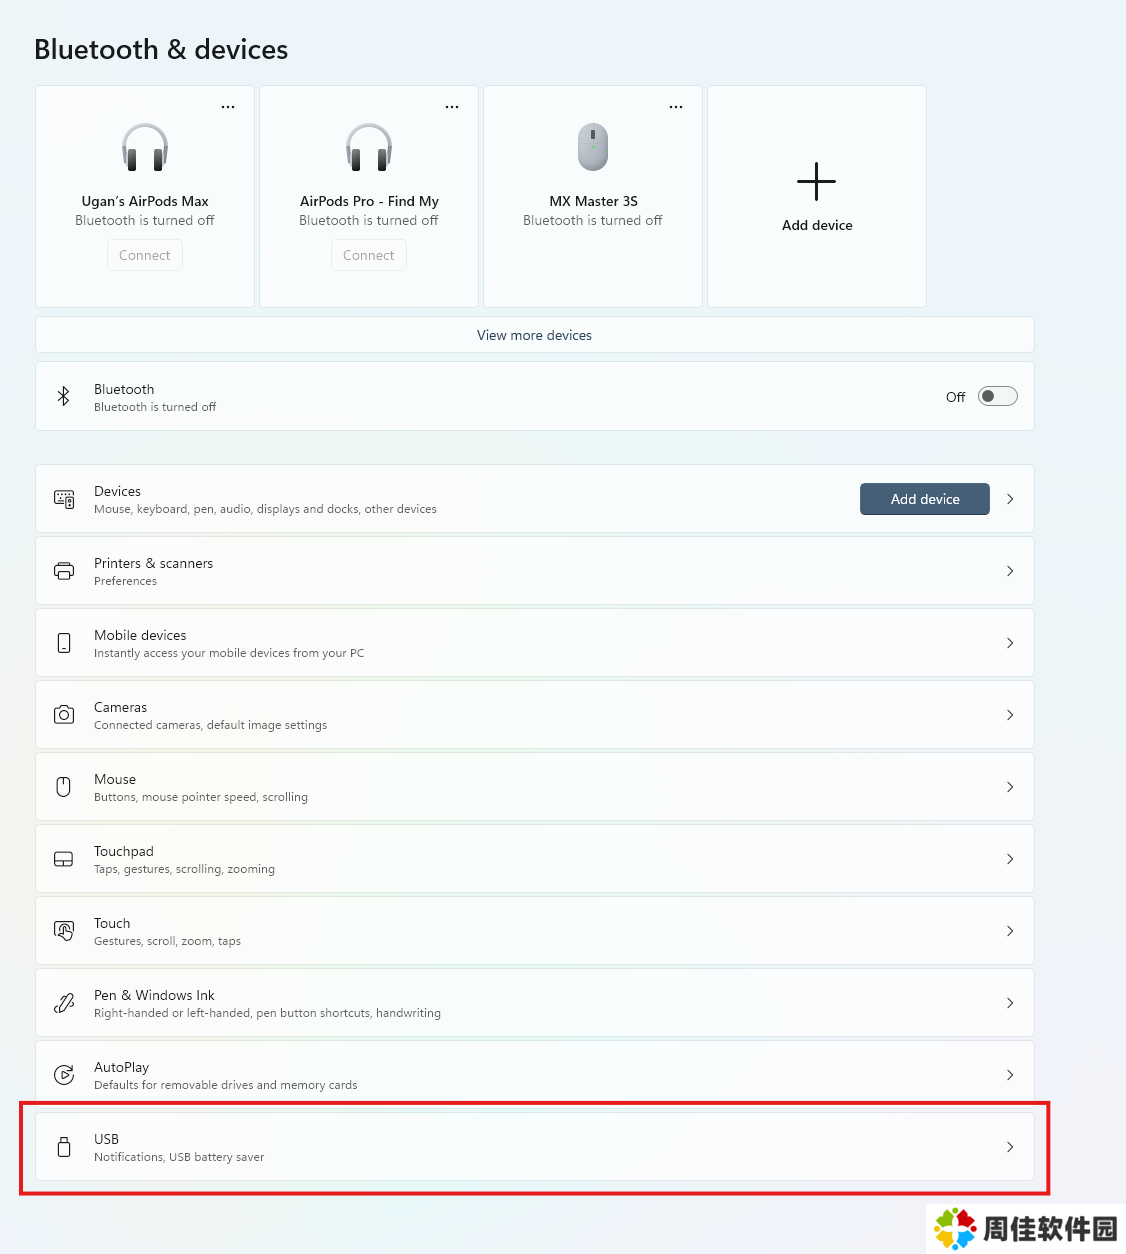Open Printers & scanners chevron
Viewport: 1126px width, 1254px height.
1010,571
